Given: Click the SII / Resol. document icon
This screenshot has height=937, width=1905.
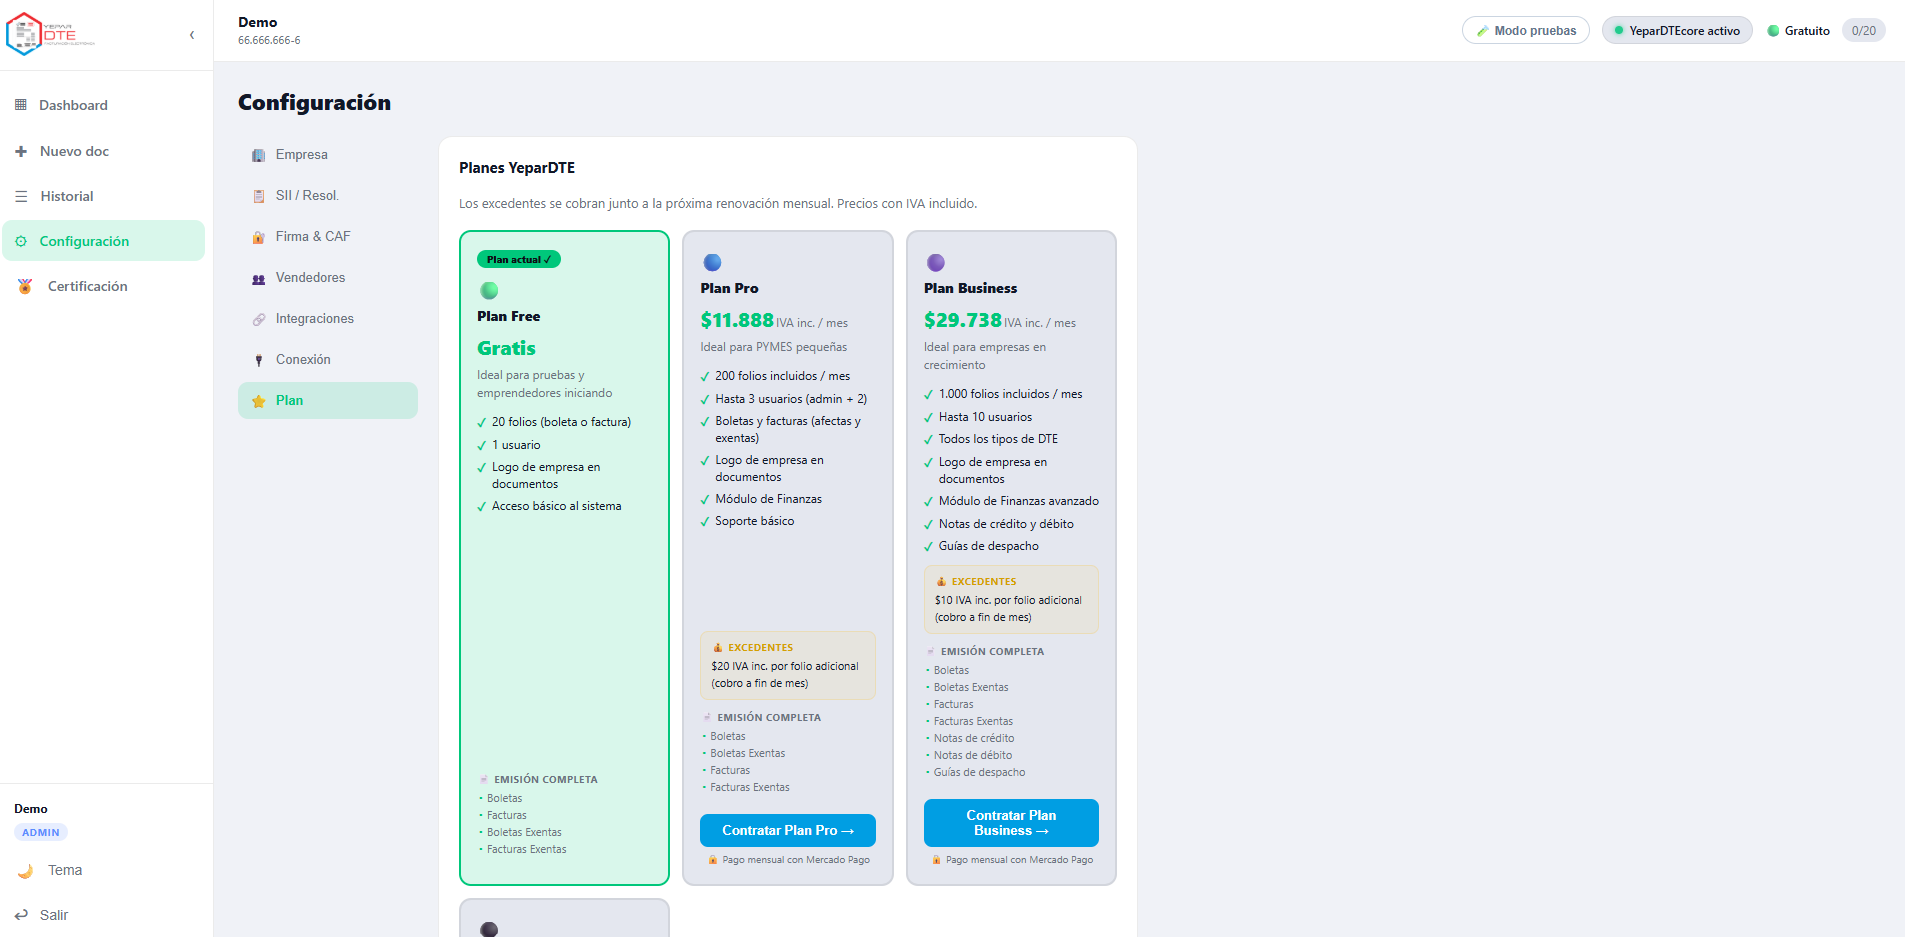Looking at the screenshot, I should 259,196.
